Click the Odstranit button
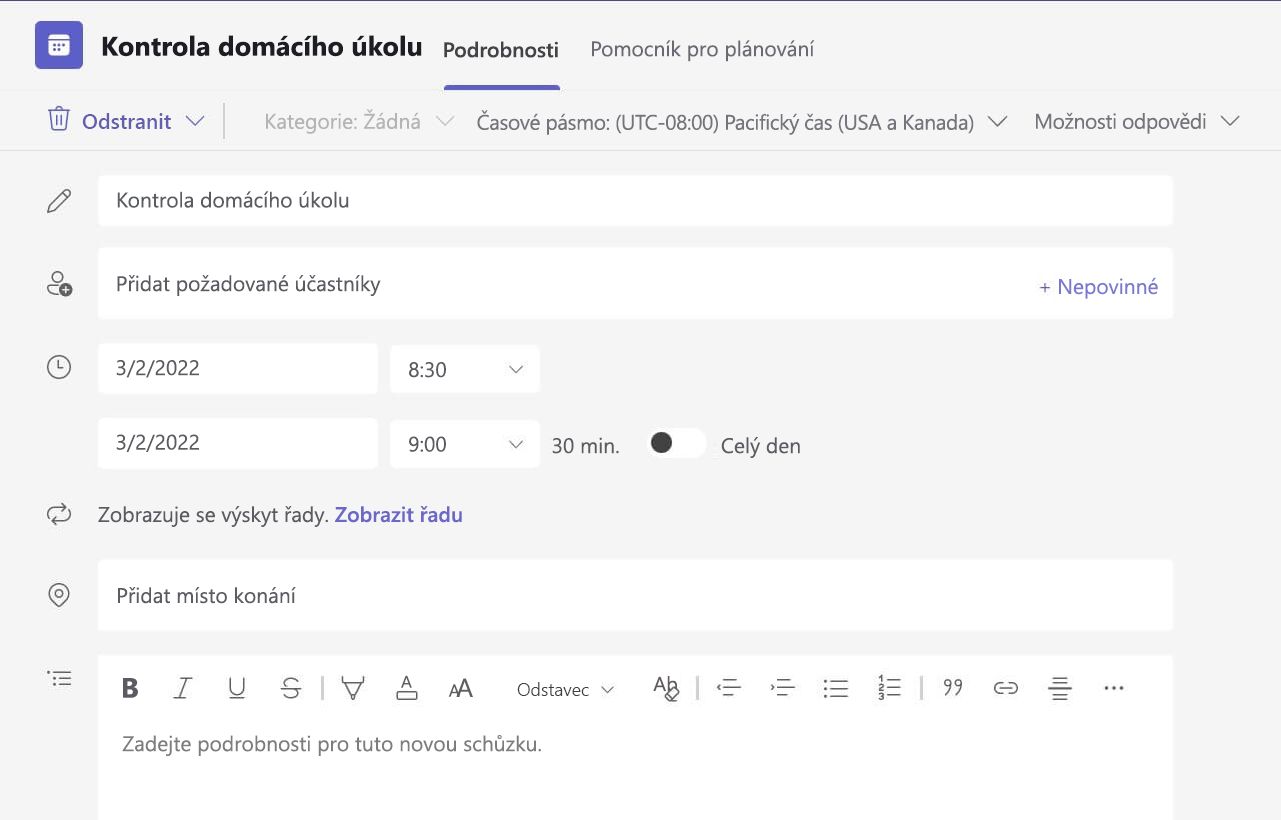The width and height of the screenshot is (1281, 820). tap(127, 121)
